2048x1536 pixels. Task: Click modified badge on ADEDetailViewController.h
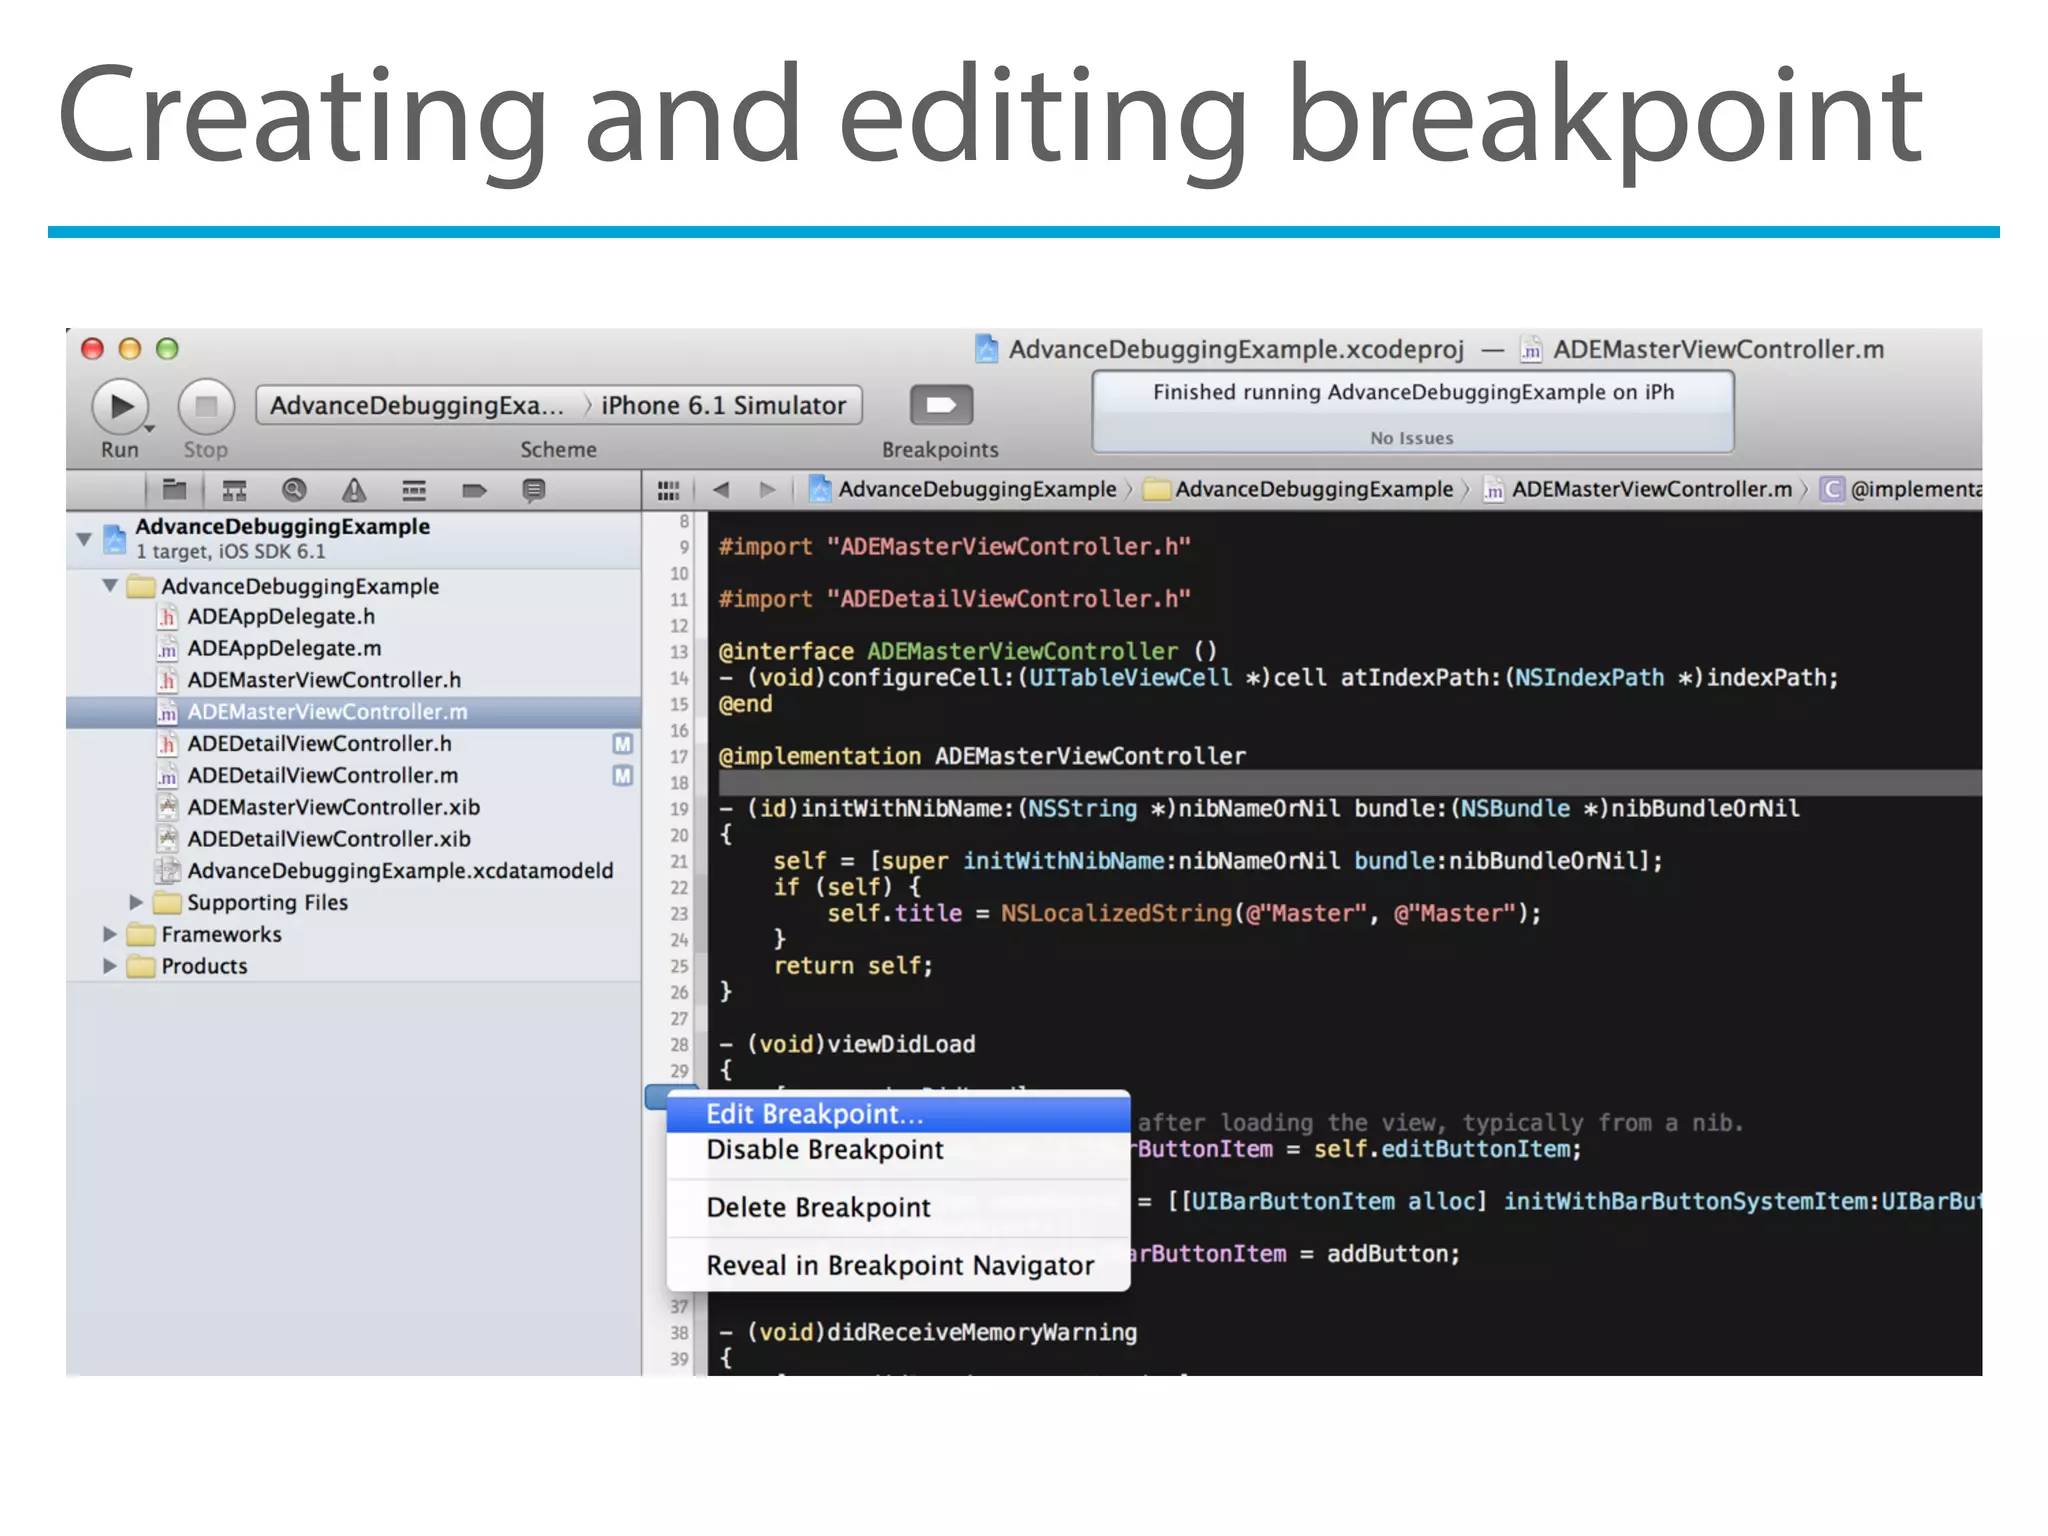(623, 744)
